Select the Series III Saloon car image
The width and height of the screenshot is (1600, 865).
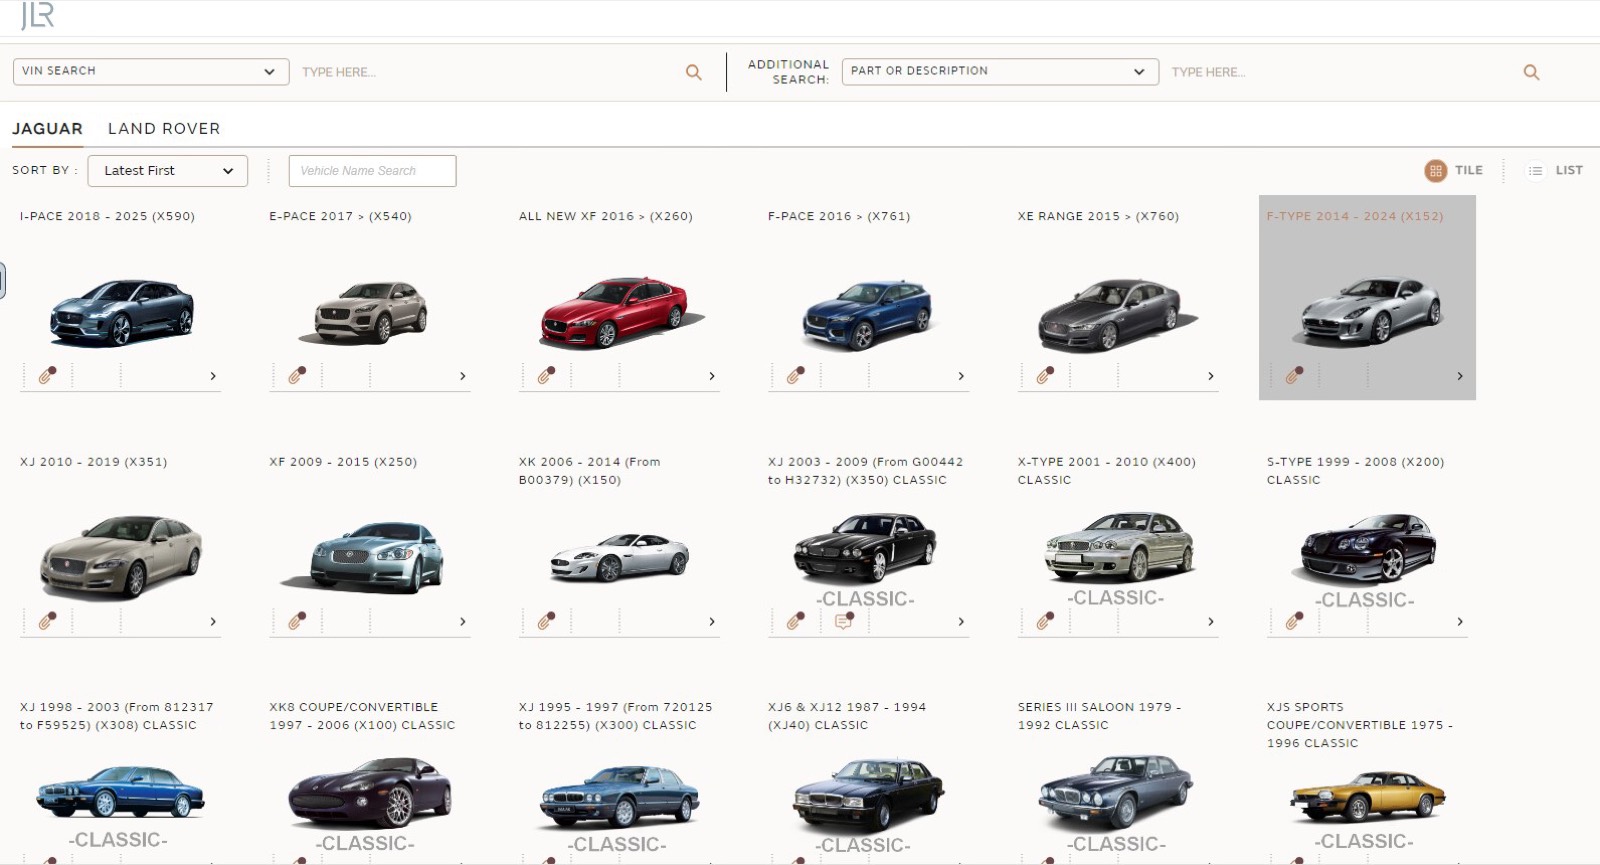coord(1115,792)
